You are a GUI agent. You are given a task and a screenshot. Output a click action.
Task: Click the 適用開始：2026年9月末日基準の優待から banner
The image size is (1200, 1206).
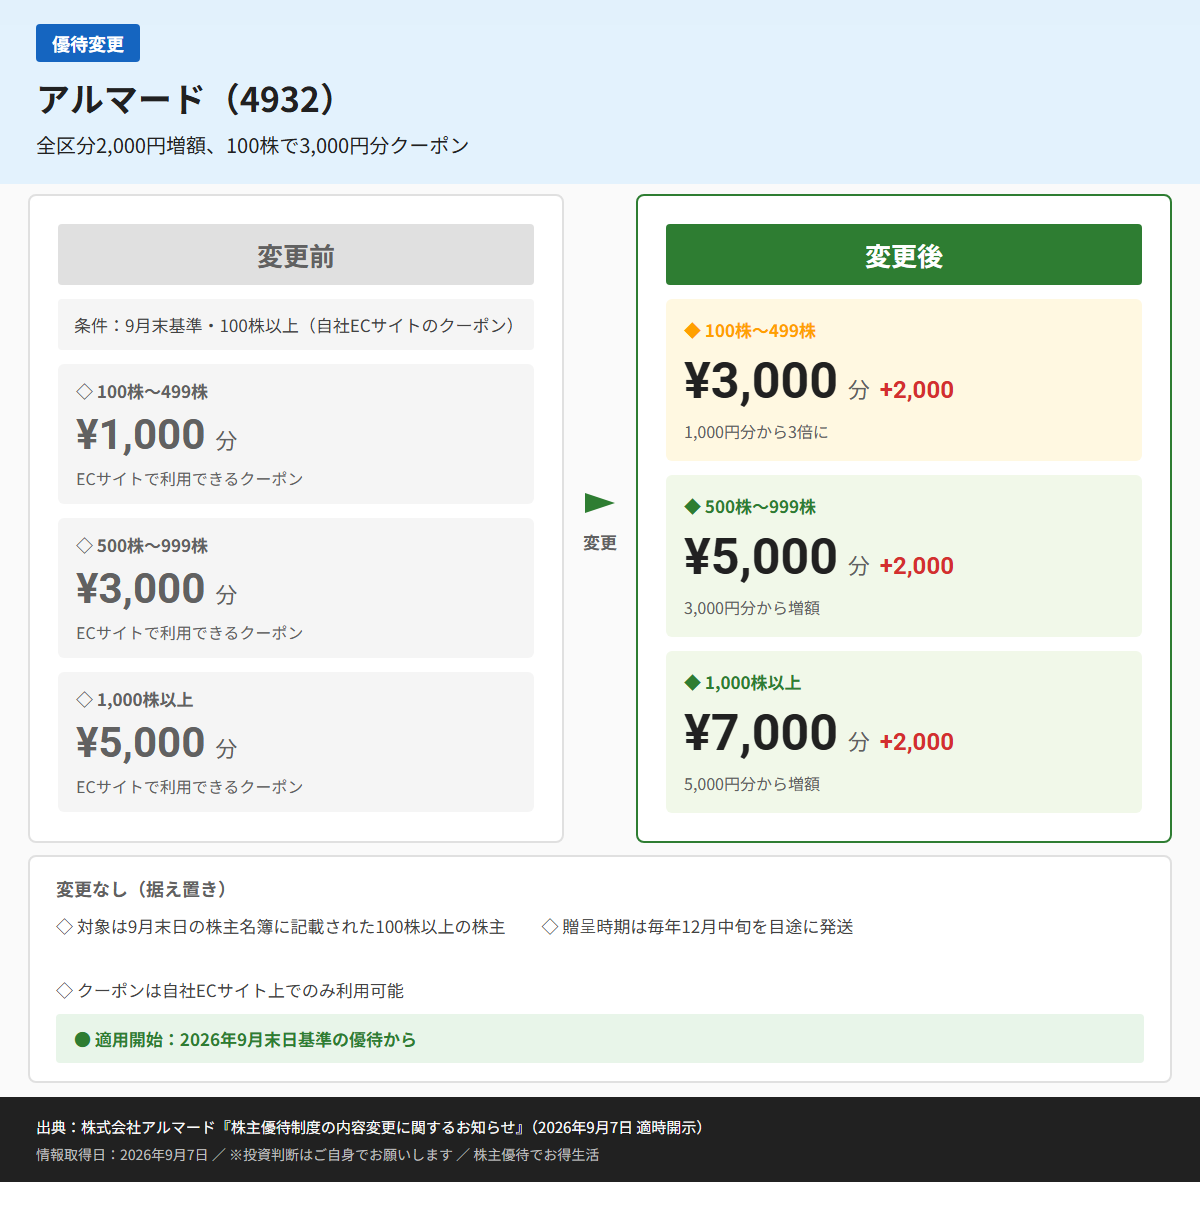tap(600, 1039)
